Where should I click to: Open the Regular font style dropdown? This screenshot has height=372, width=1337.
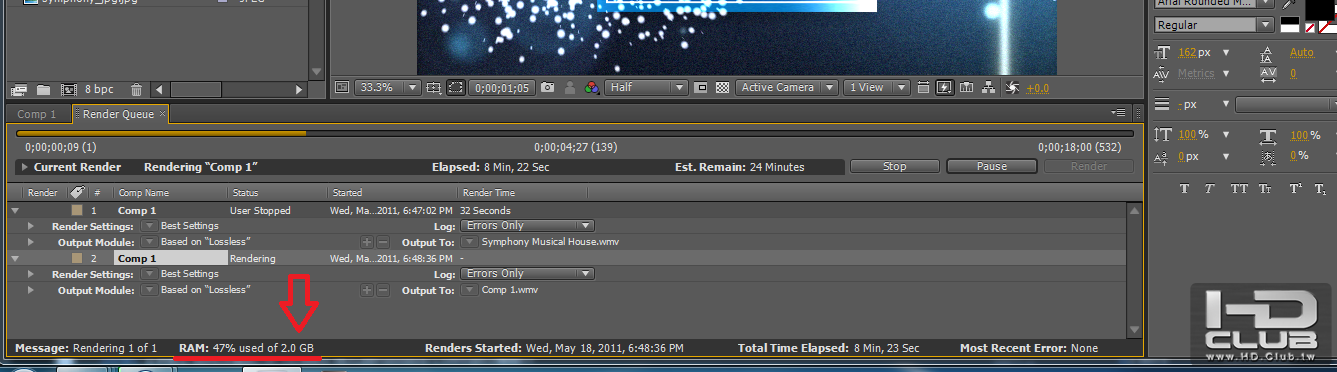click(x=1214, y=25)
